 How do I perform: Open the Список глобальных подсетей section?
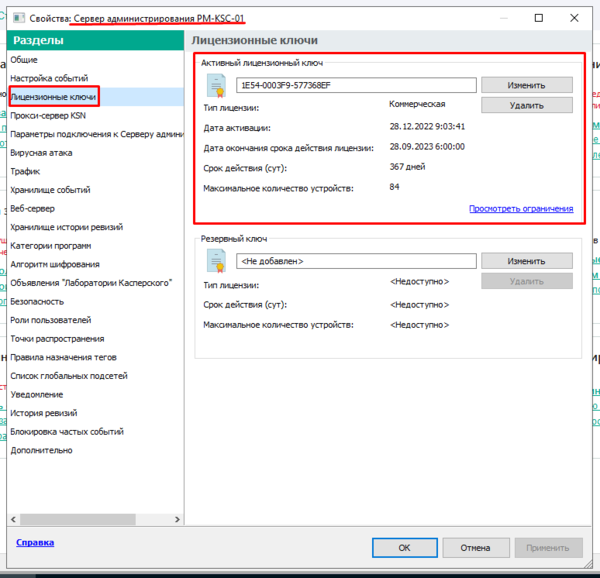69,376
